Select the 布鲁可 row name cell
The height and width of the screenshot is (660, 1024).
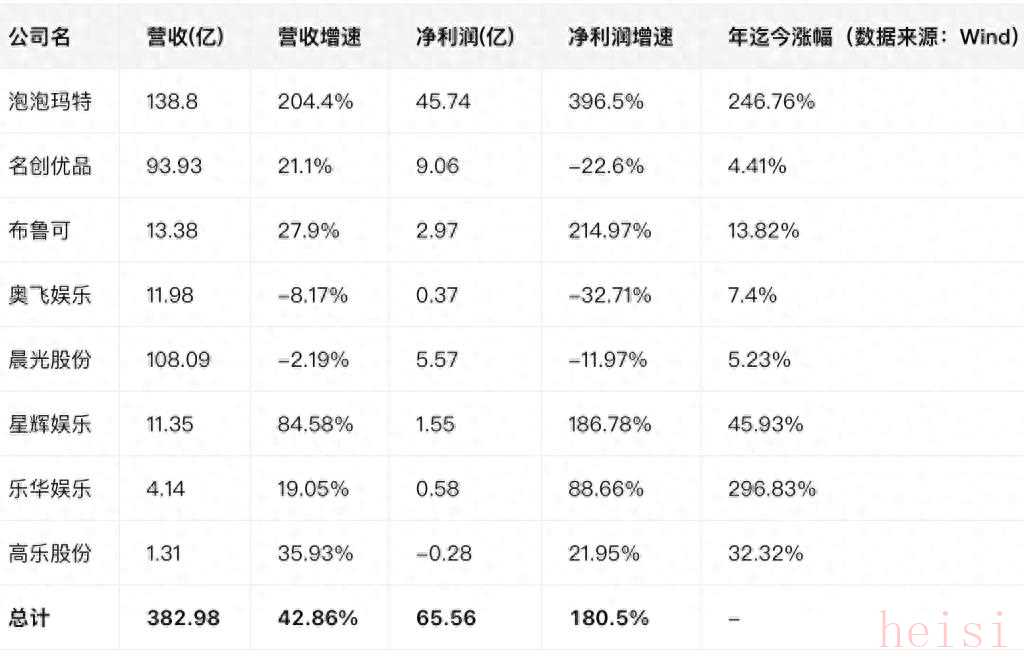tap(39, 230)
